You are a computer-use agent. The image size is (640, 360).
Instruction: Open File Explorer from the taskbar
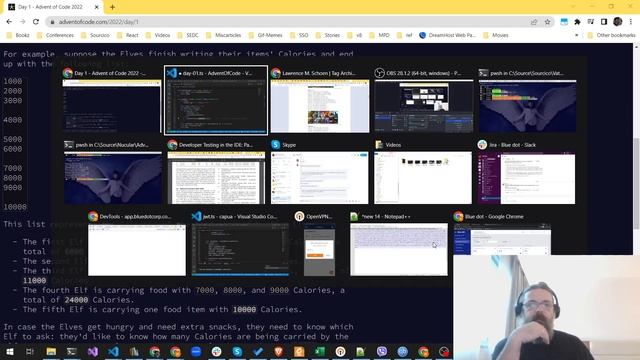click(x=51, y=351)
